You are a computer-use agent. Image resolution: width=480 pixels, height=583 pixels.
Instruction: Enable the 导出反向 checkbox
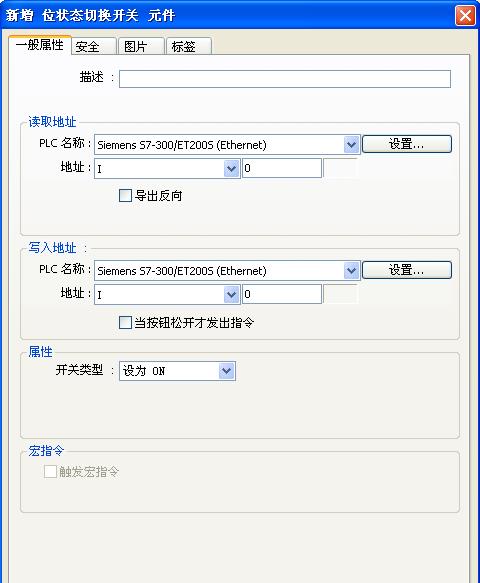coord(125,195)
